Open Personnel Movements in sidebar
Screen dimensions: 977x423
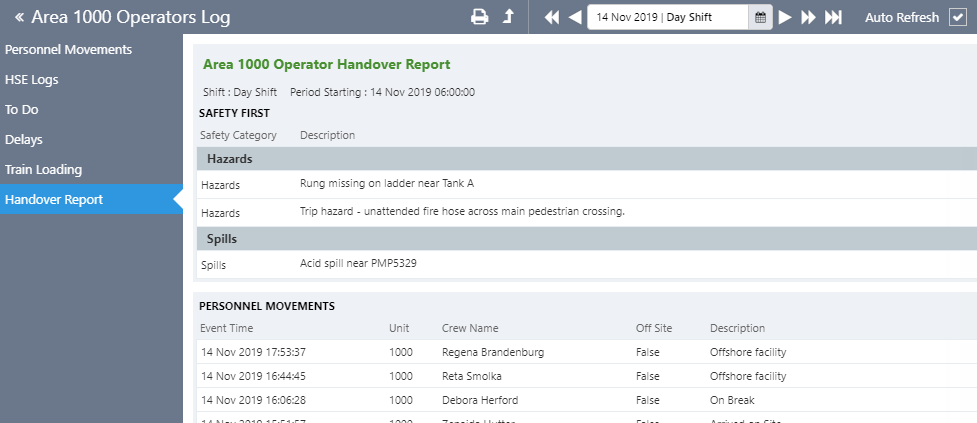point(68,49)
